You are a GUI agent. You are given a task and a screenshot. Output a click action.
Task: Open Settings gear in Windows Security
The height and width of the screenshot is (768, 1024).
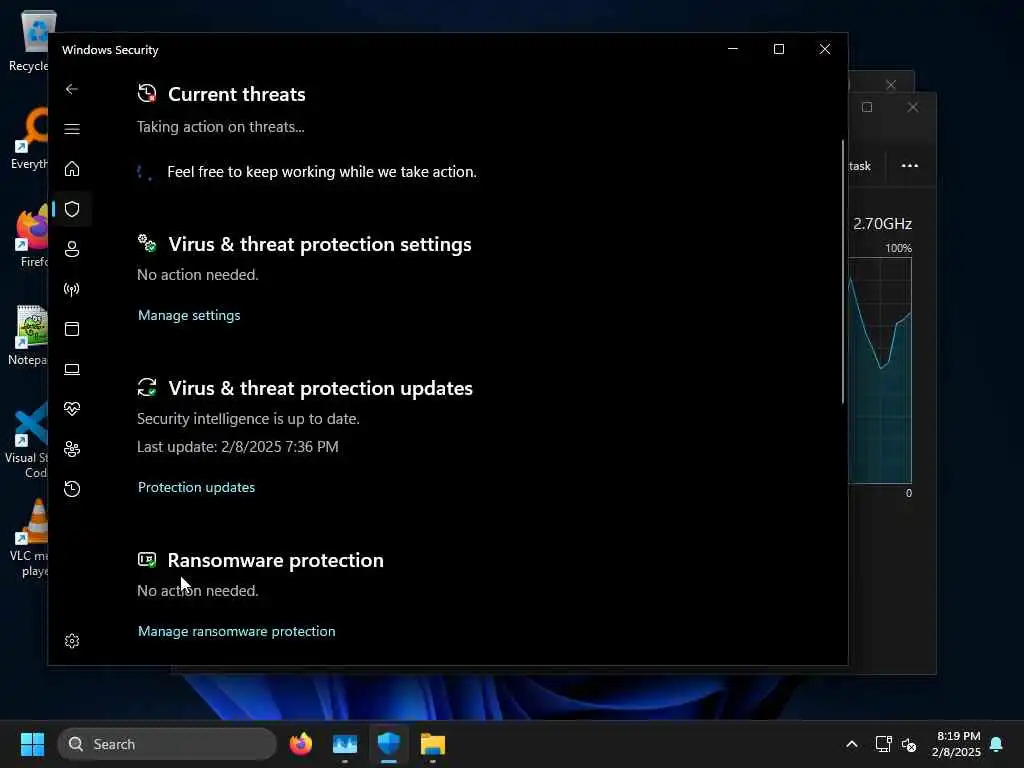[x=72, y=641]
